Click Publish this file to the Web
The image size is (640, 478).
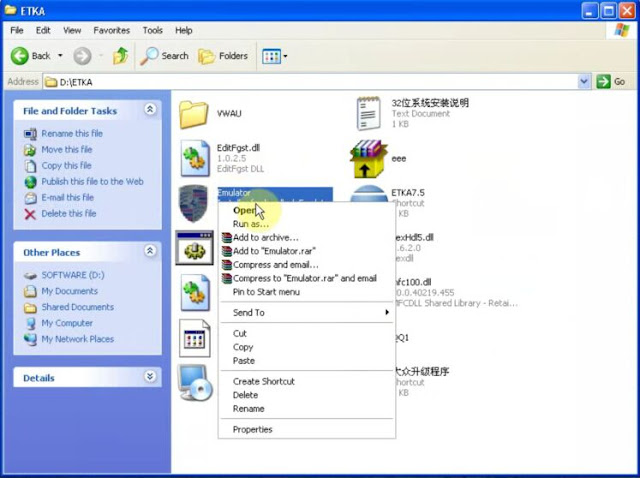click(x=92, y=182)
